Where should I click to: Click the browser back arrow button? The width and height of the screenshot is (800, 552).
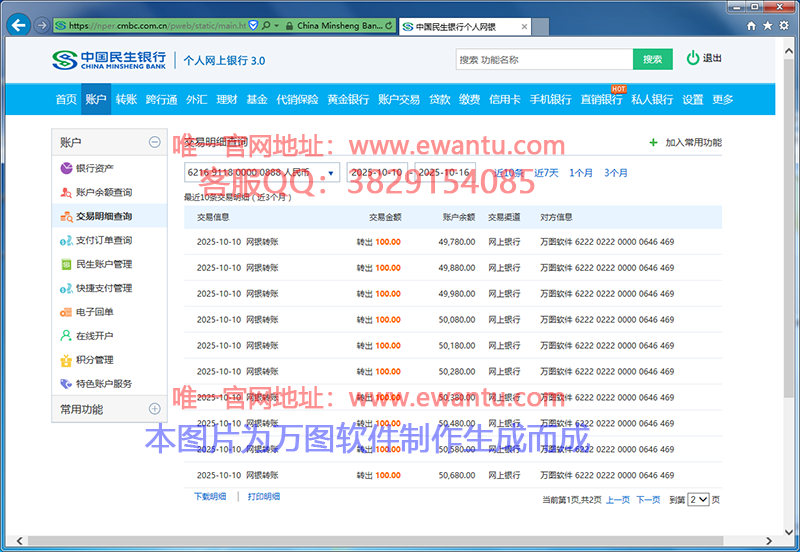coord(18,25)
